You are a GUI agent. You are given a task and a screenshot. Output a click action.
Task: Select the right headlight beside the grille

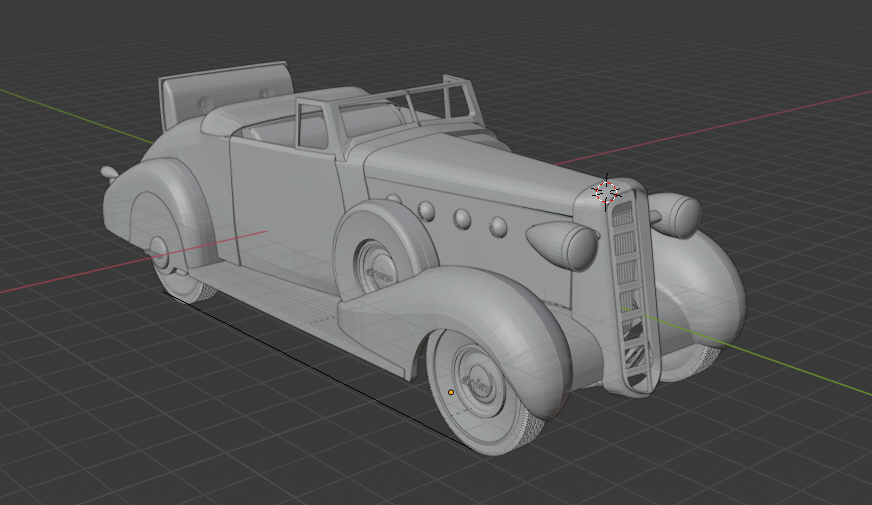coord(674,215)
